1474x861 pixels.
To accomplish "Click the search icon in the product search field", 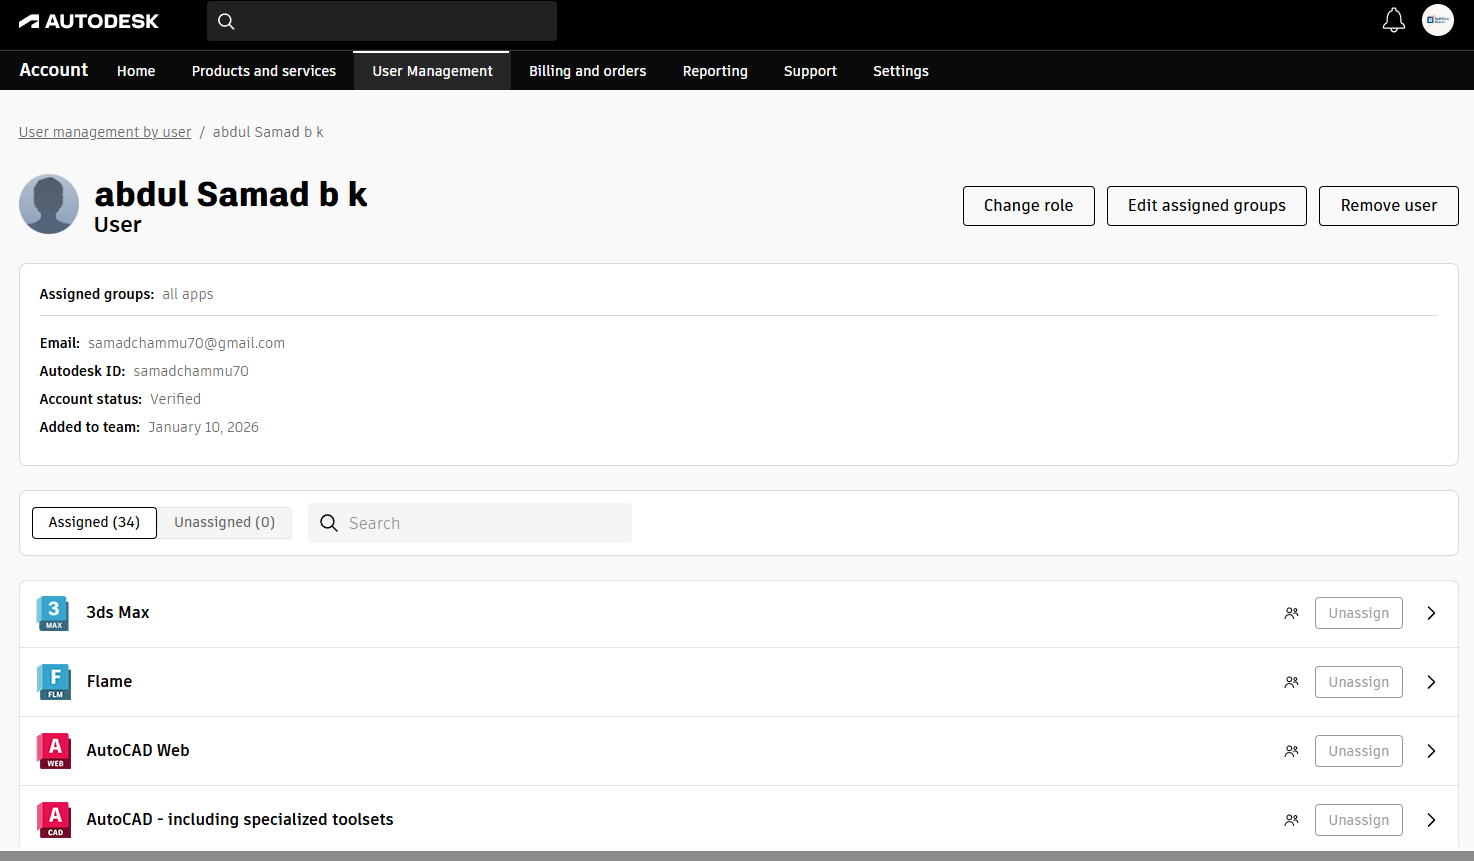I will (x=329, y=523).
